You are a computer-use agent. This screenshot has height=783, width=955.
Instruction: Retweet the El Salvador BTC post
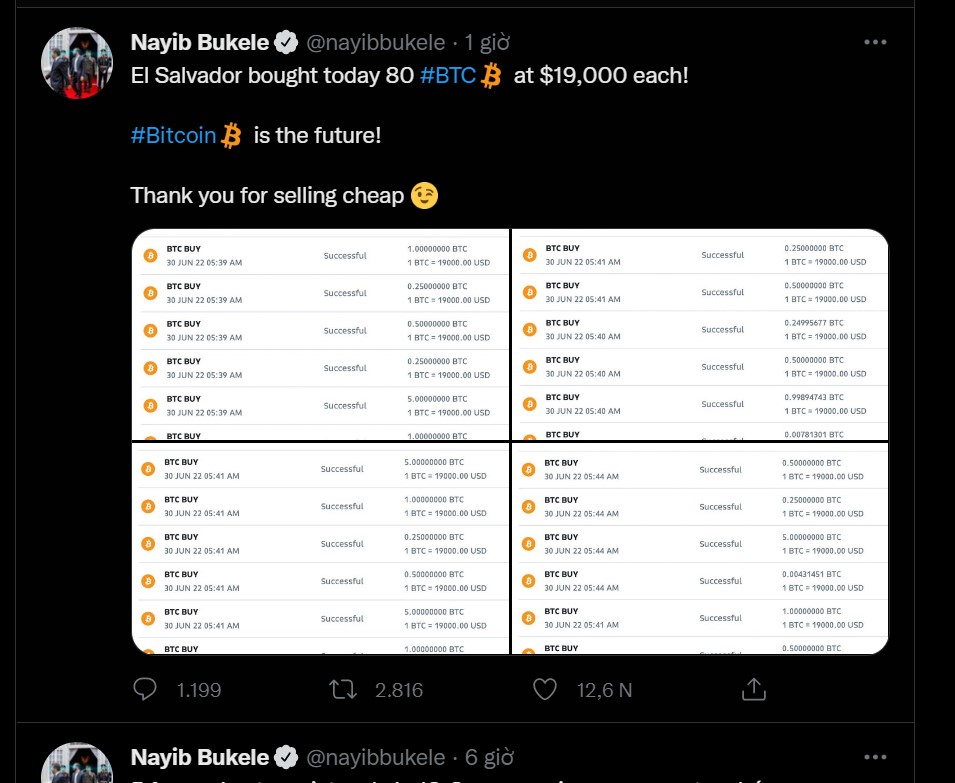(x=343, y=689)
